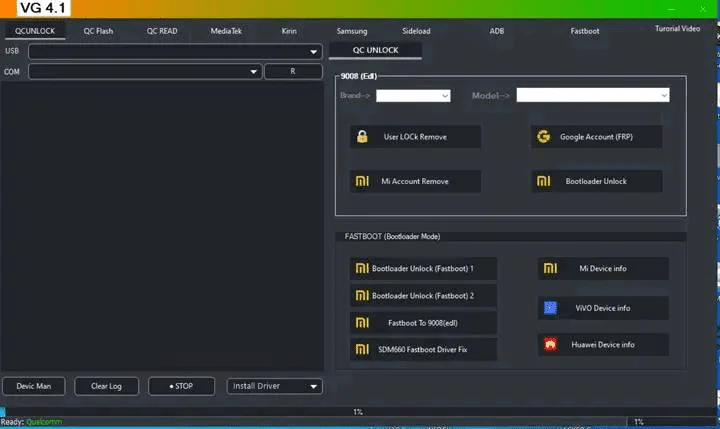Click the STOP button

181,386
